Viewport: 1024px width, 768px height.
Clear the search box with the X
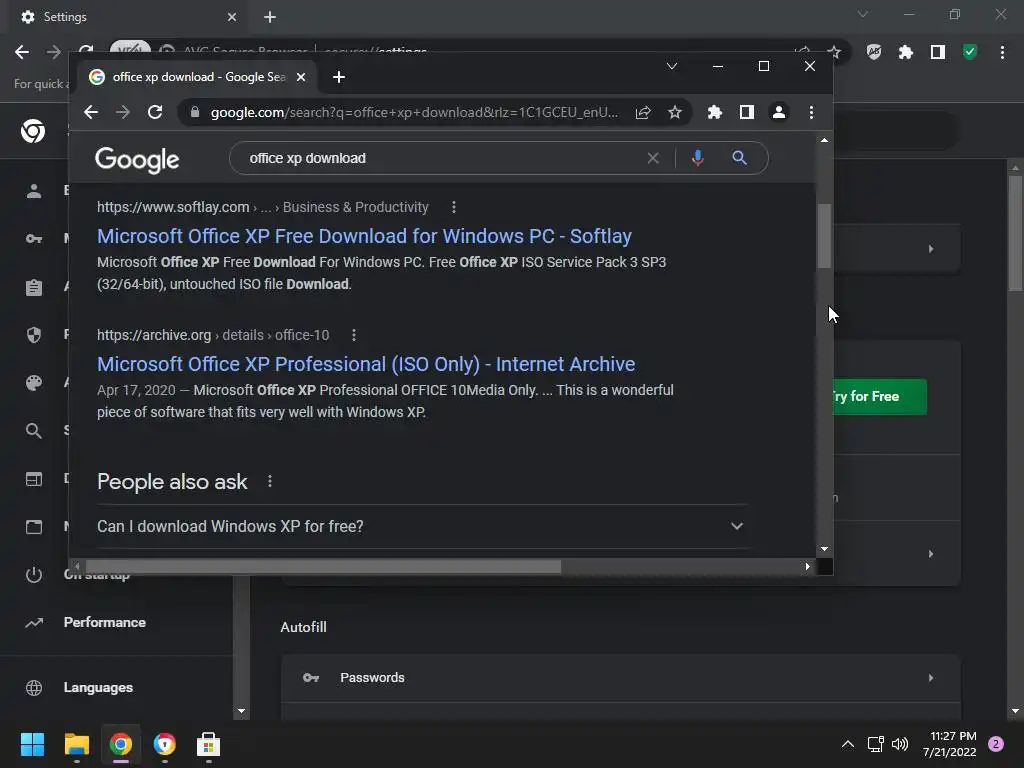pyautogui.click(x=653, y=158)
